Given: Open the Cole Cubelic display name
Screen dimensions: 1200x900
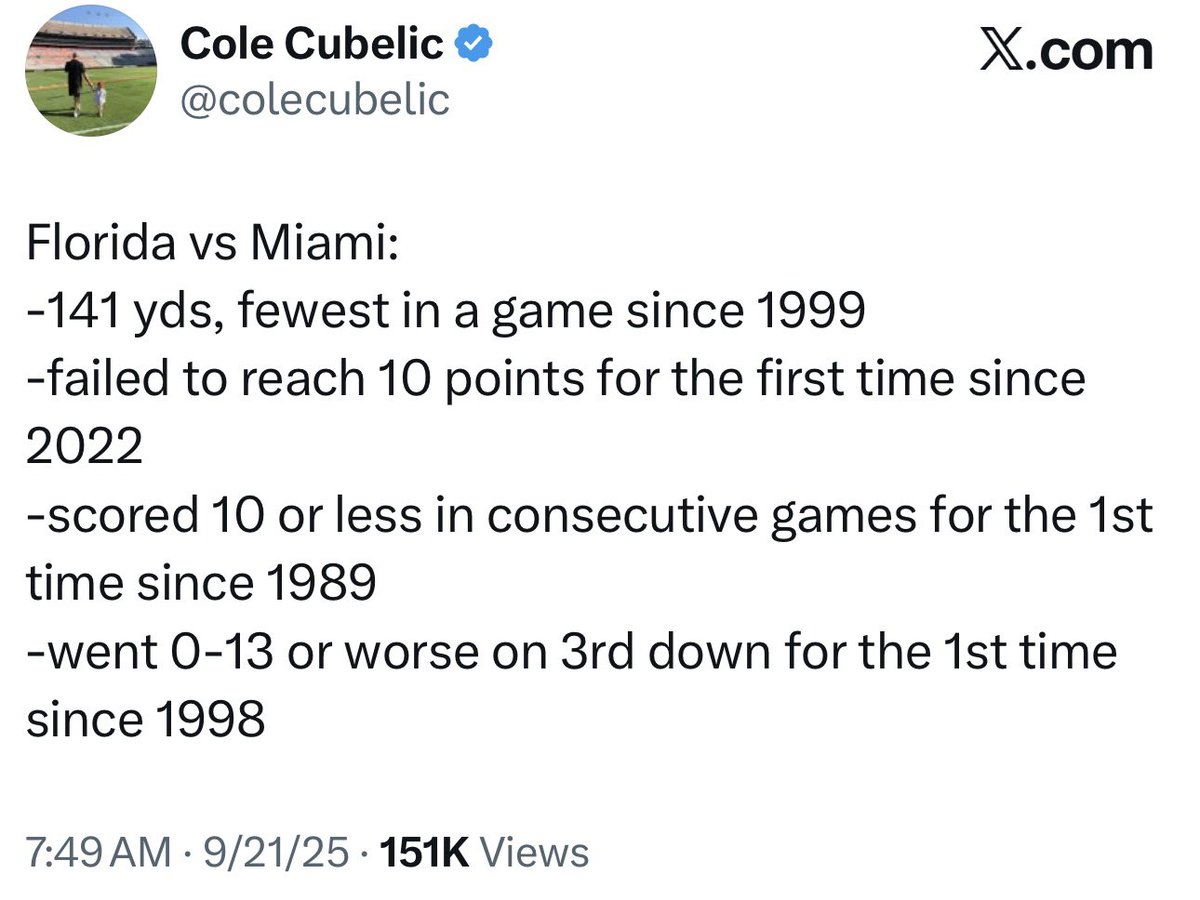Looking at the screenshot, I should click(x=312, y=44).
